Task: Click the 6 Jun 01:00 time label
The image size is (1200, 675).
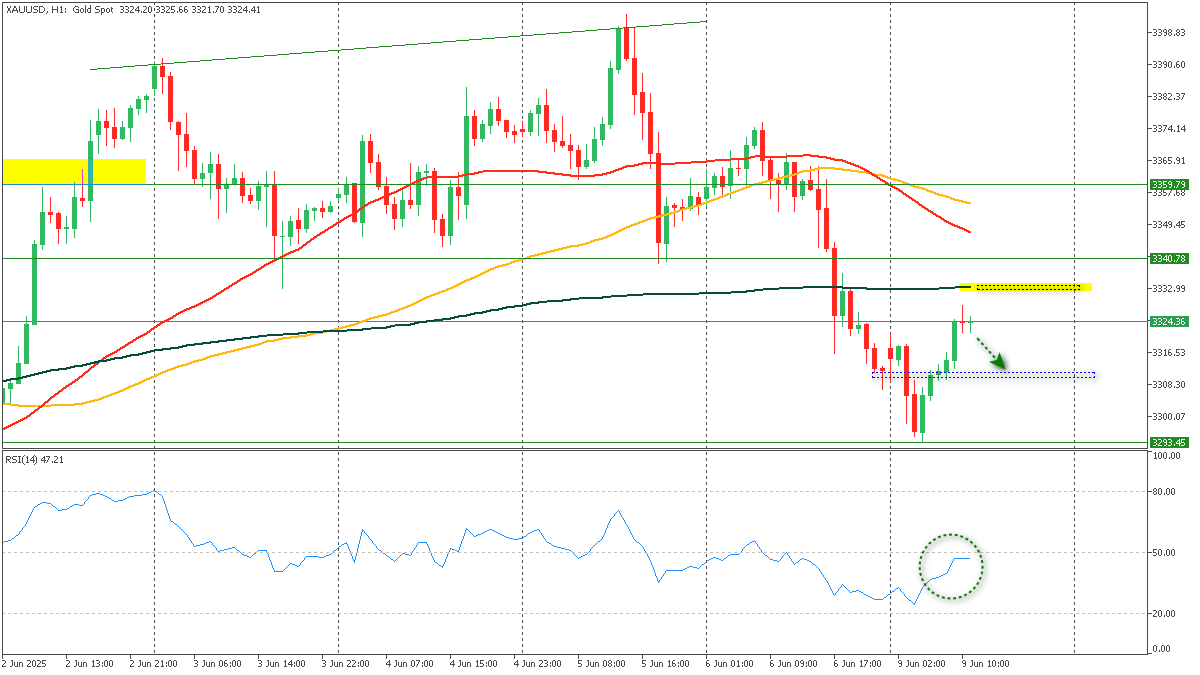Action: (730, 662)
